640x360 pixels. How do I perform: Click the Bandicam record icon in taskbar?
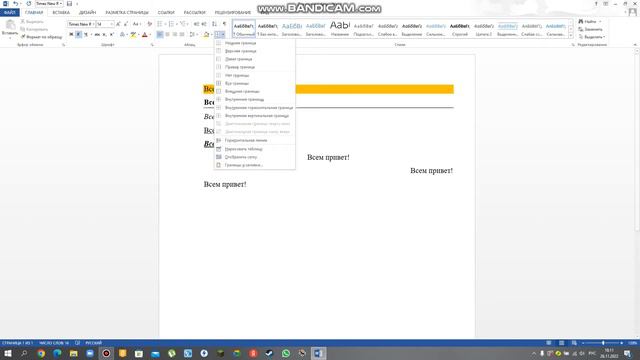tap(106, 353)
